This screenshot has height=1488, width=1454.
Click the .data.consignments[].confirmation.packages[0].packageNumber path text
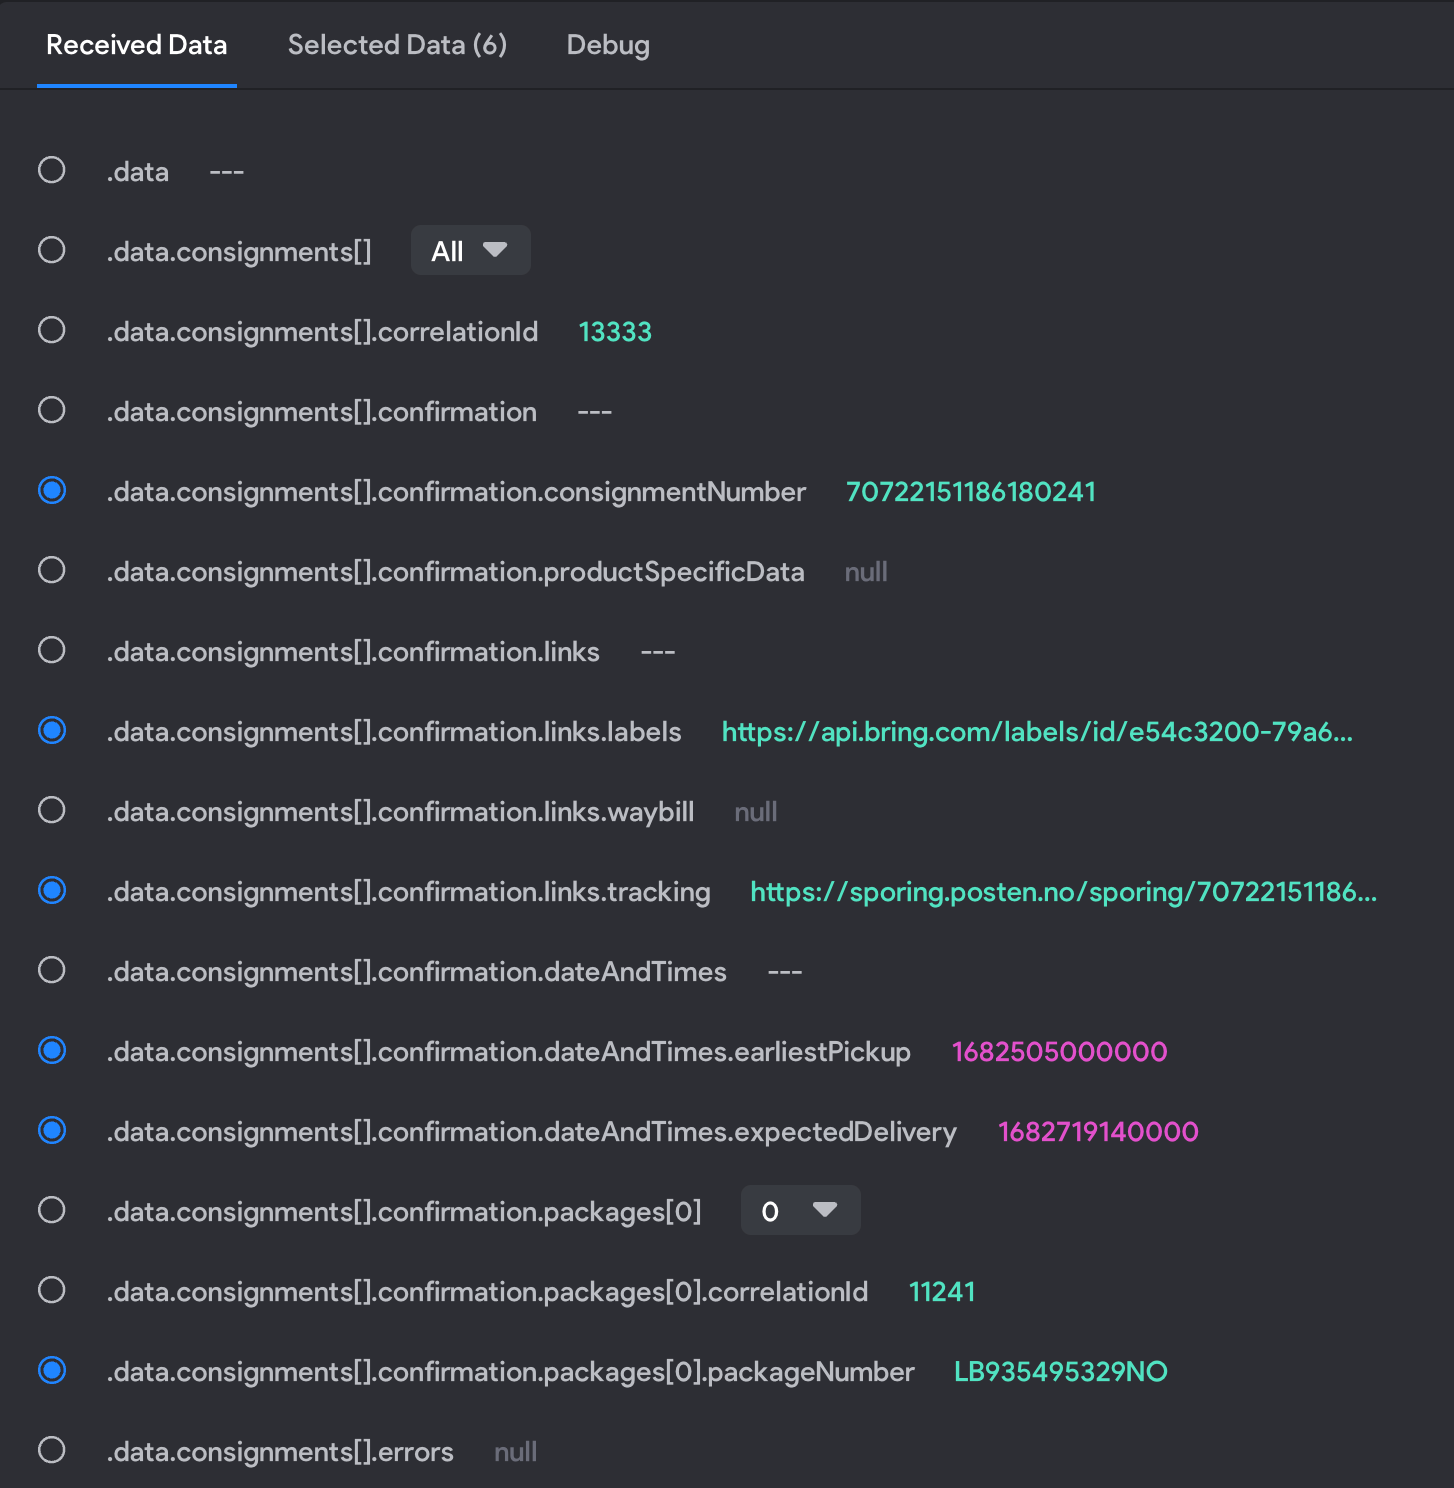pos(511,1372)
